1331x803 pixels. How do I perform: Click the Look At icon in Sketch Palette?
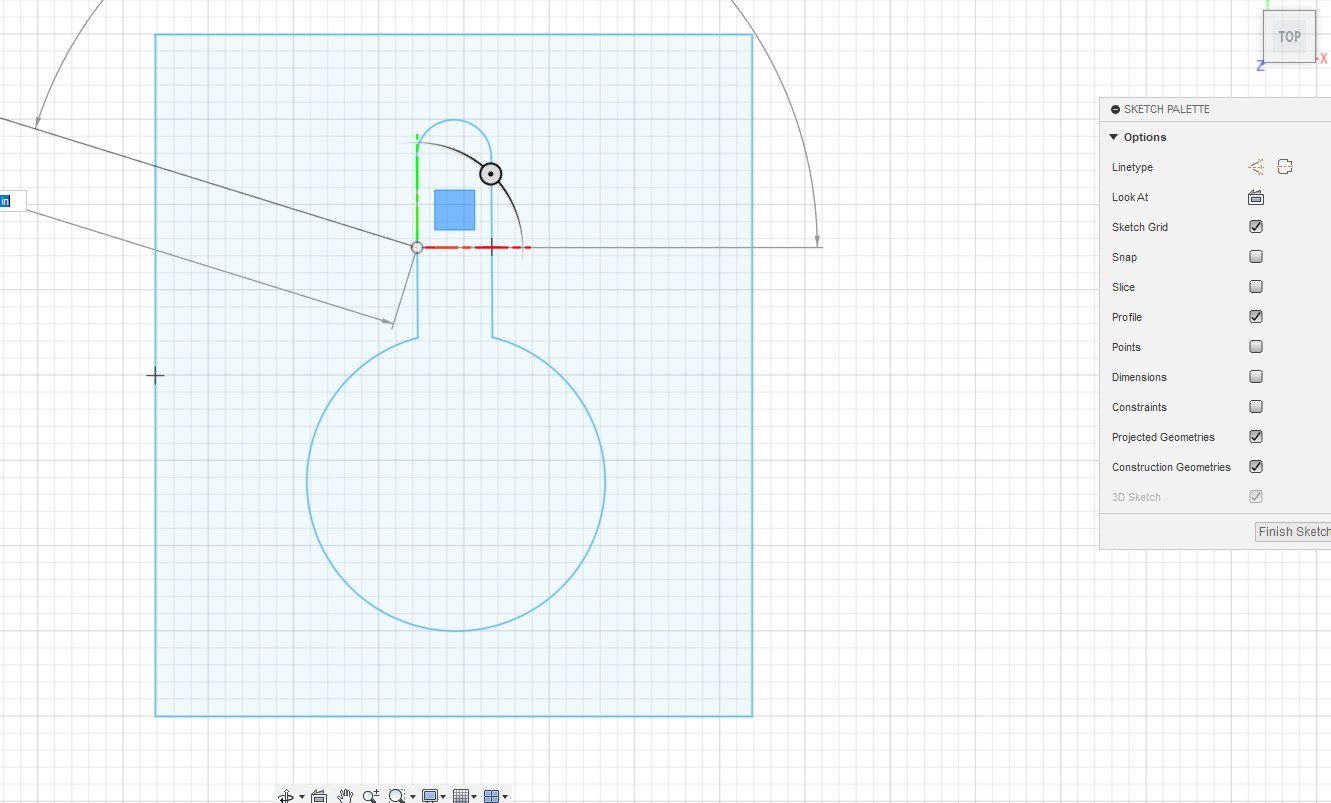(1256, 197)
